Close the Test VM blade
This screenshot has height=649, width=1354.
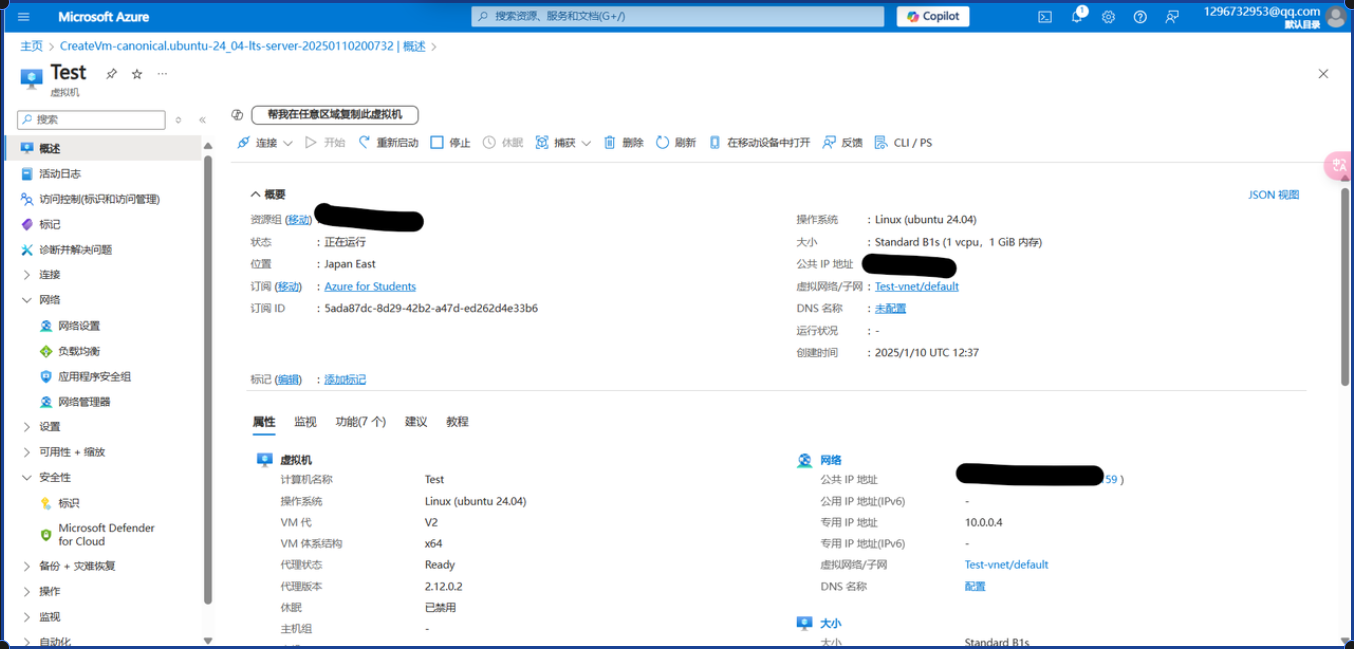(1323, 74)
